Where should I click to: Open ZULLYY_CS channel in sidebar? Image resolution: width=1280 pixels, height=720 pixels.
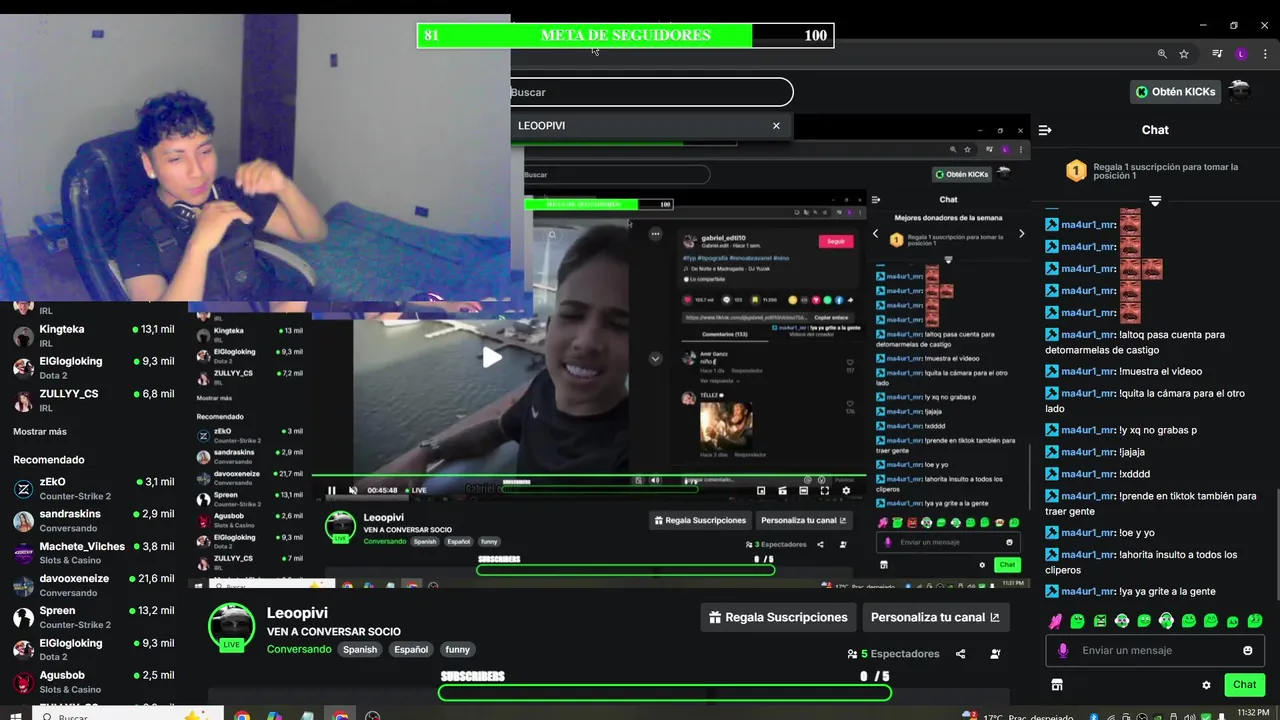point(93,400)
